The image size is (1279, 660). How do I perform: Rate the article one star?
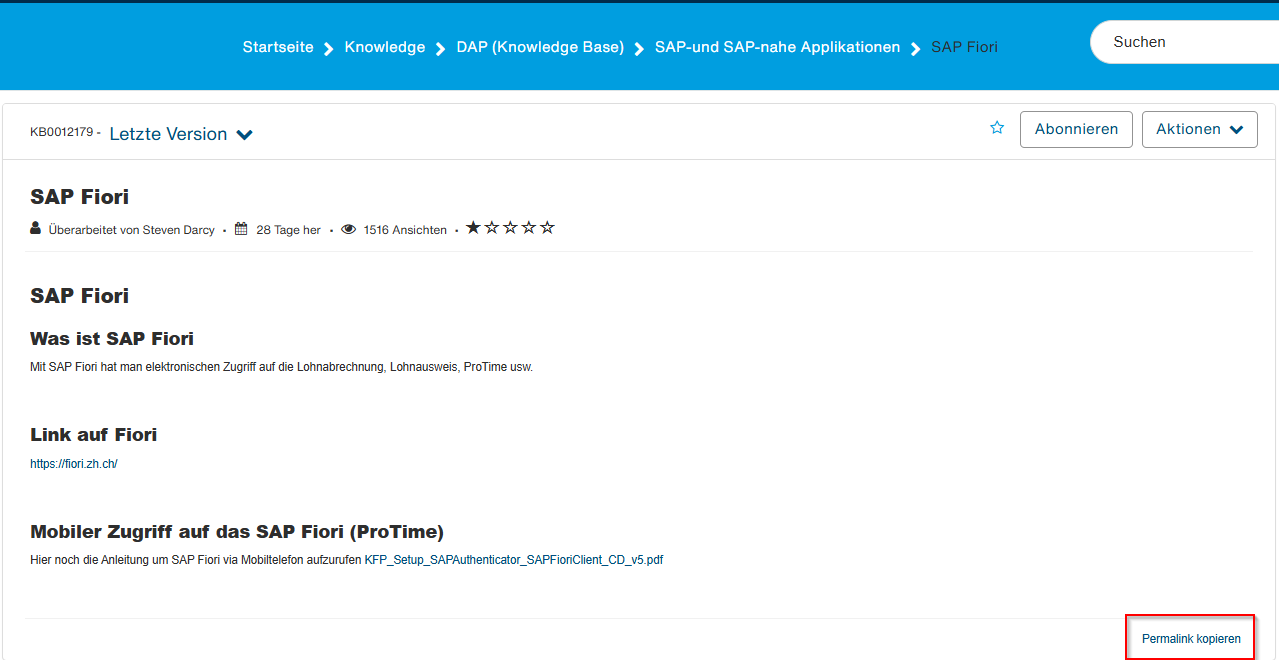[x=473, y=228]
